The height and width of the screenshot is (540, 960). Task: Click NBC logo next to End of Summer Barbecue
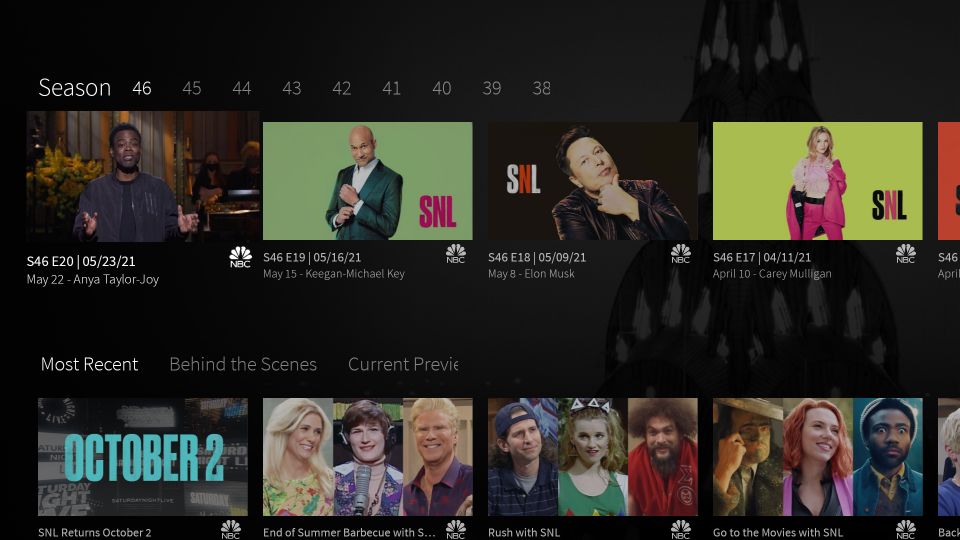coord(456,529)
